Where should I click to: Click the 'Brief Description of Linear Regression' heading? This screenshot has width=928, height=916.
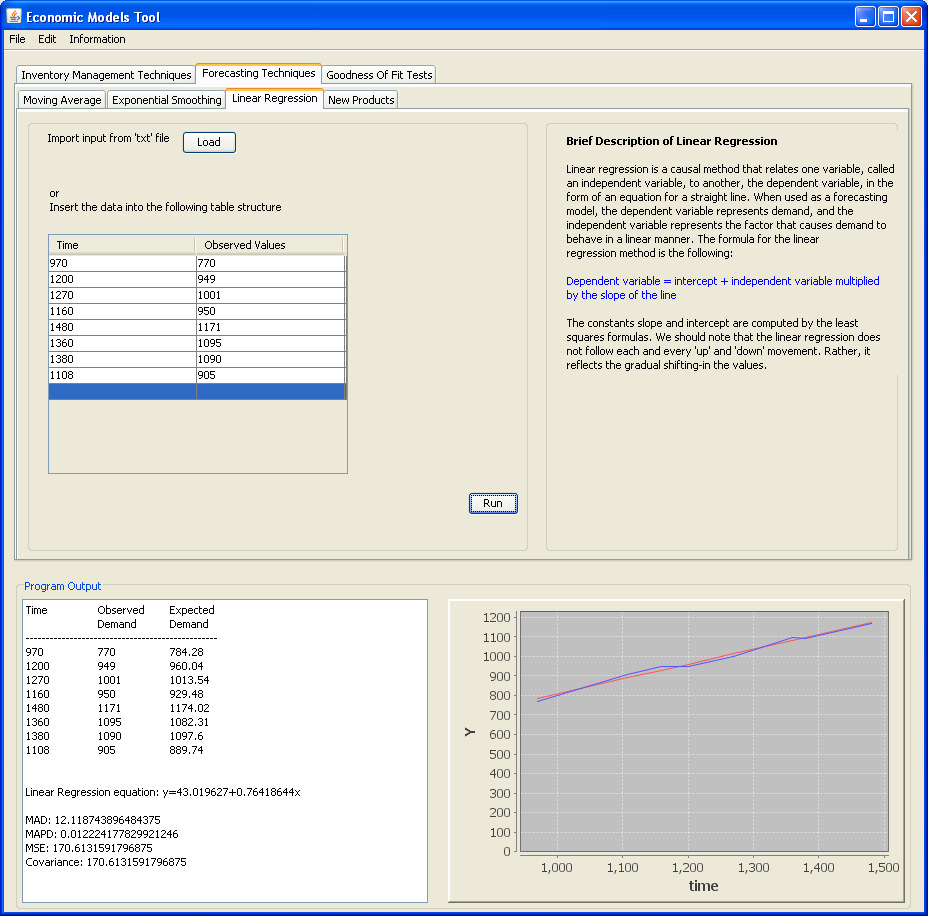pos(672,141)
